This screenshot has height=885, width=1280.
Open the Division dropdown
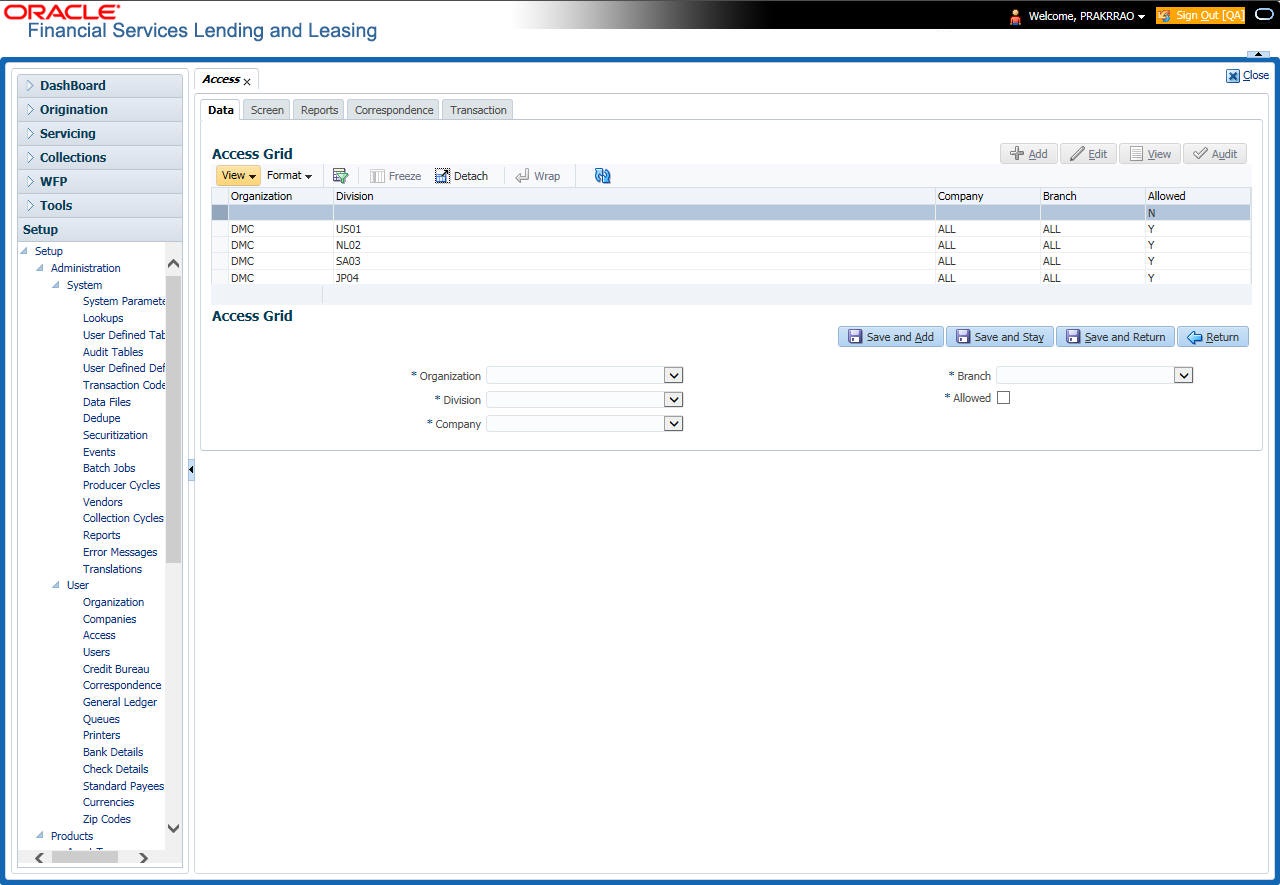pos(674,400)
